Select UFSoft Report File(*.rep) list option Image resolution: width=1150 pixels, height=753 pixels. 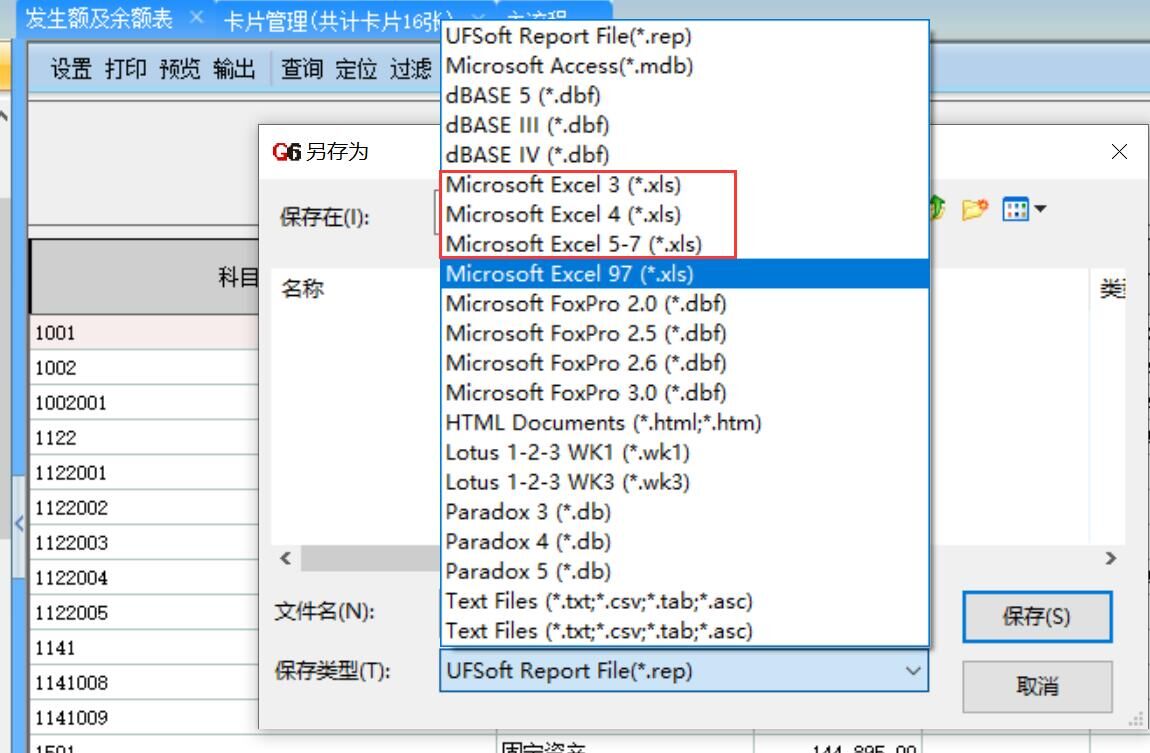click(x=685, y=36)
